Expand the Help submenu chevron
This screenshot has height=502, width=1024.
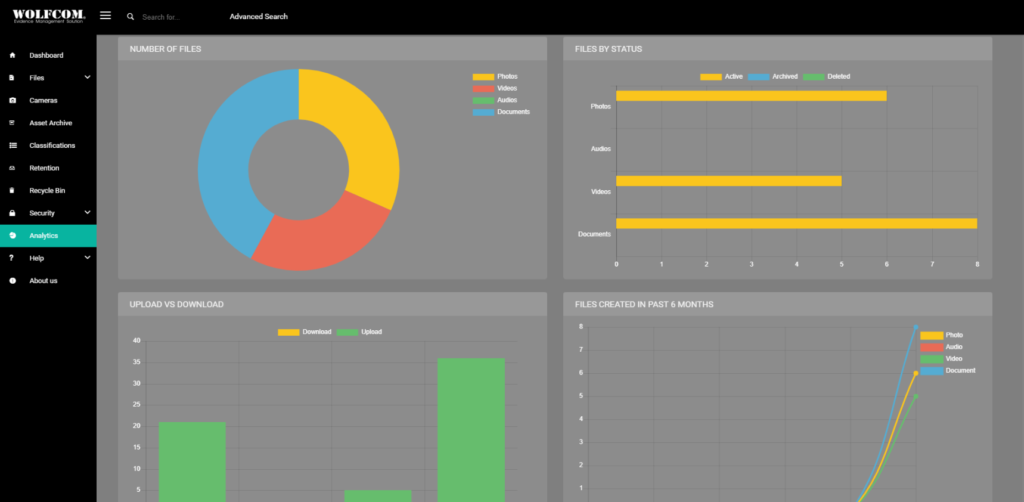pos(88,258)
